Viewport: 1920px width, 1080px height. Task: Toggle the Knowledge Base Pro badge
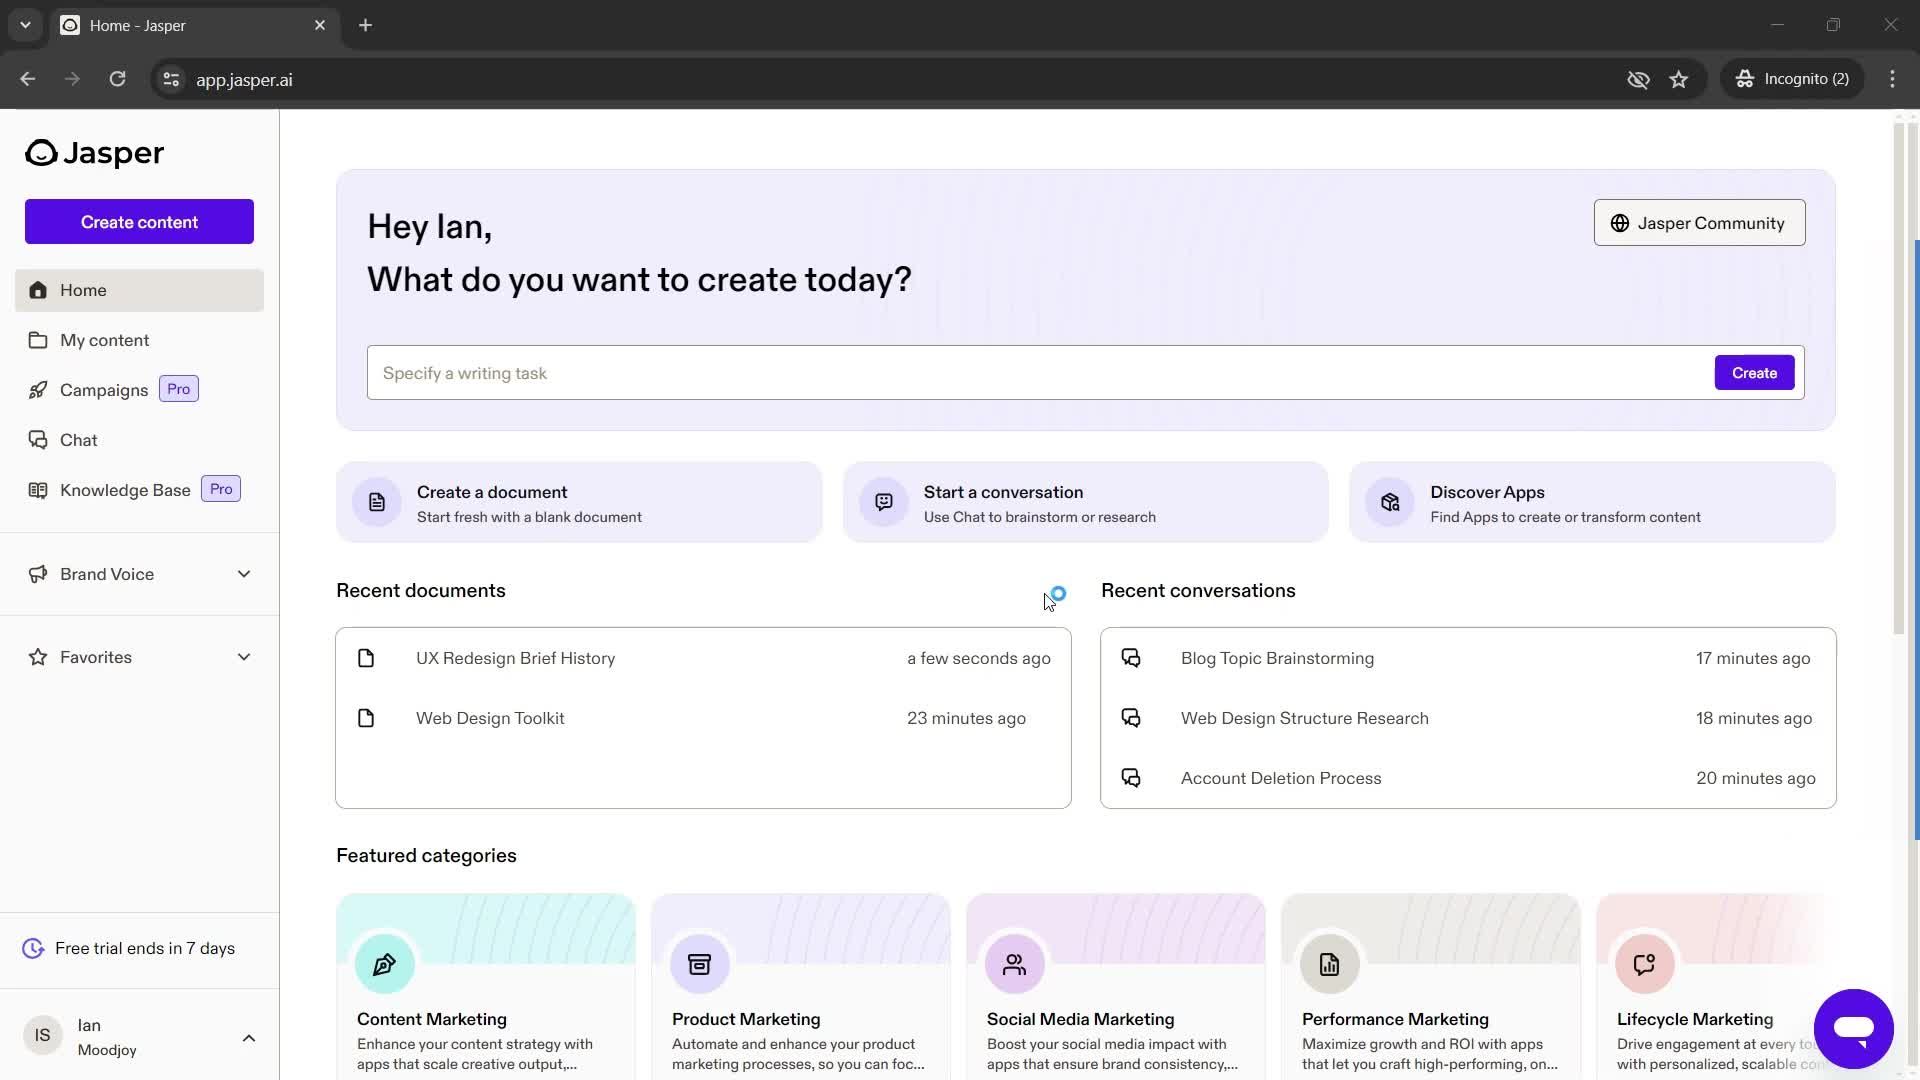pyautogui.click(x=220, y=489)
